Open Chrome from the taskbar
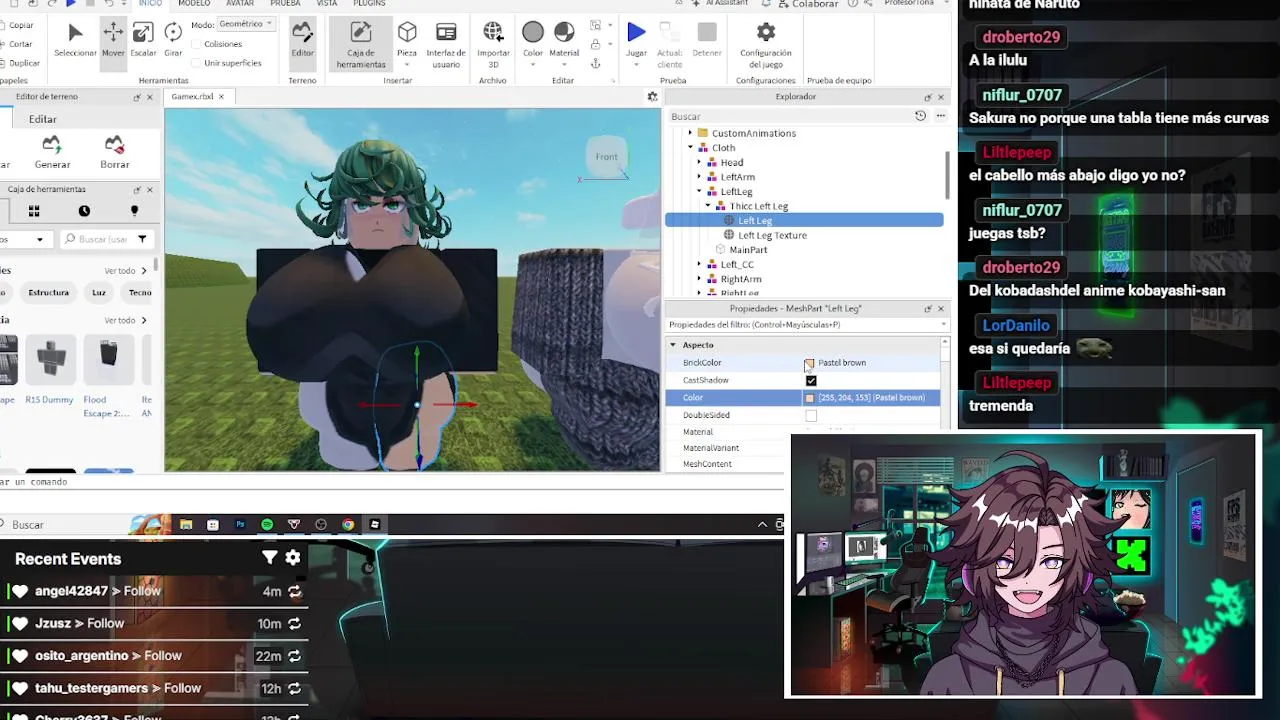This screenshot has width=1280, height=720. pyautogui.click(x=348, y=524)
